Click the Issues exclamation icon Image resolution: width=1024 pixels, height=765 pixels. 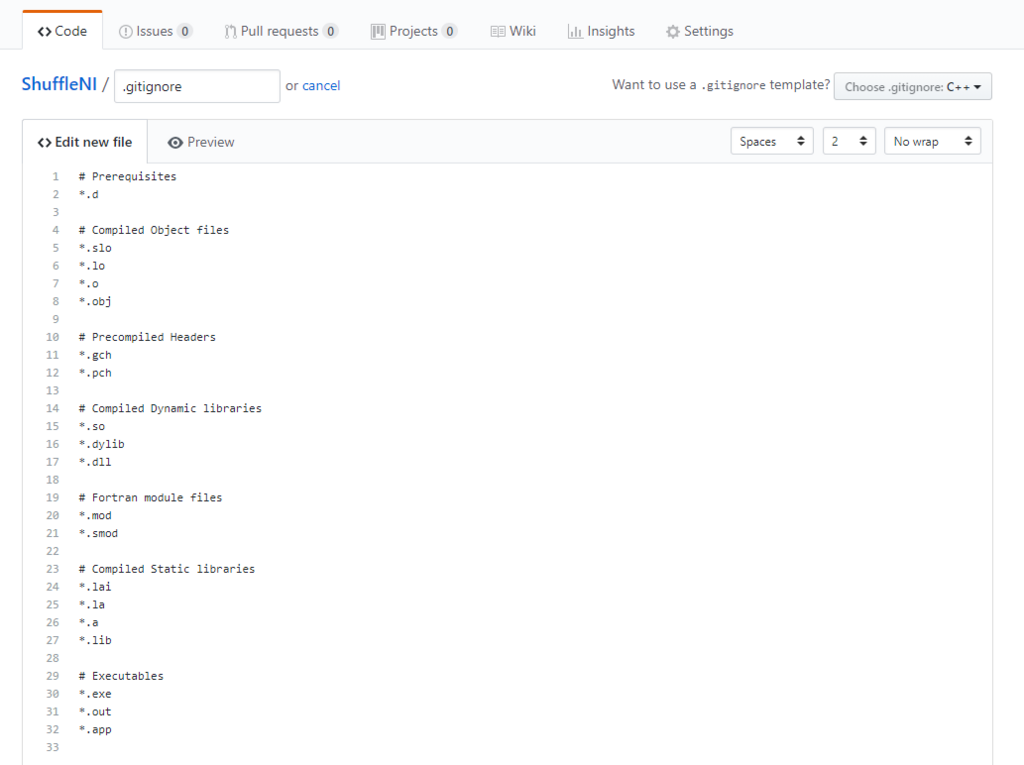tap(125, 31)
